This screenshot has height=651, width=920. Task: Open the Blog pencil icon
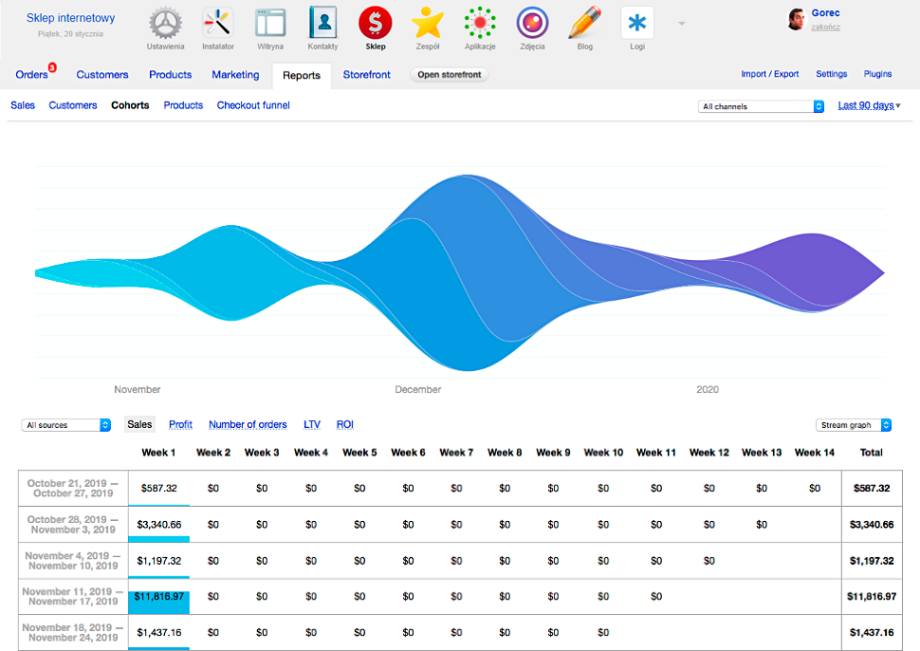coord(584,23)
